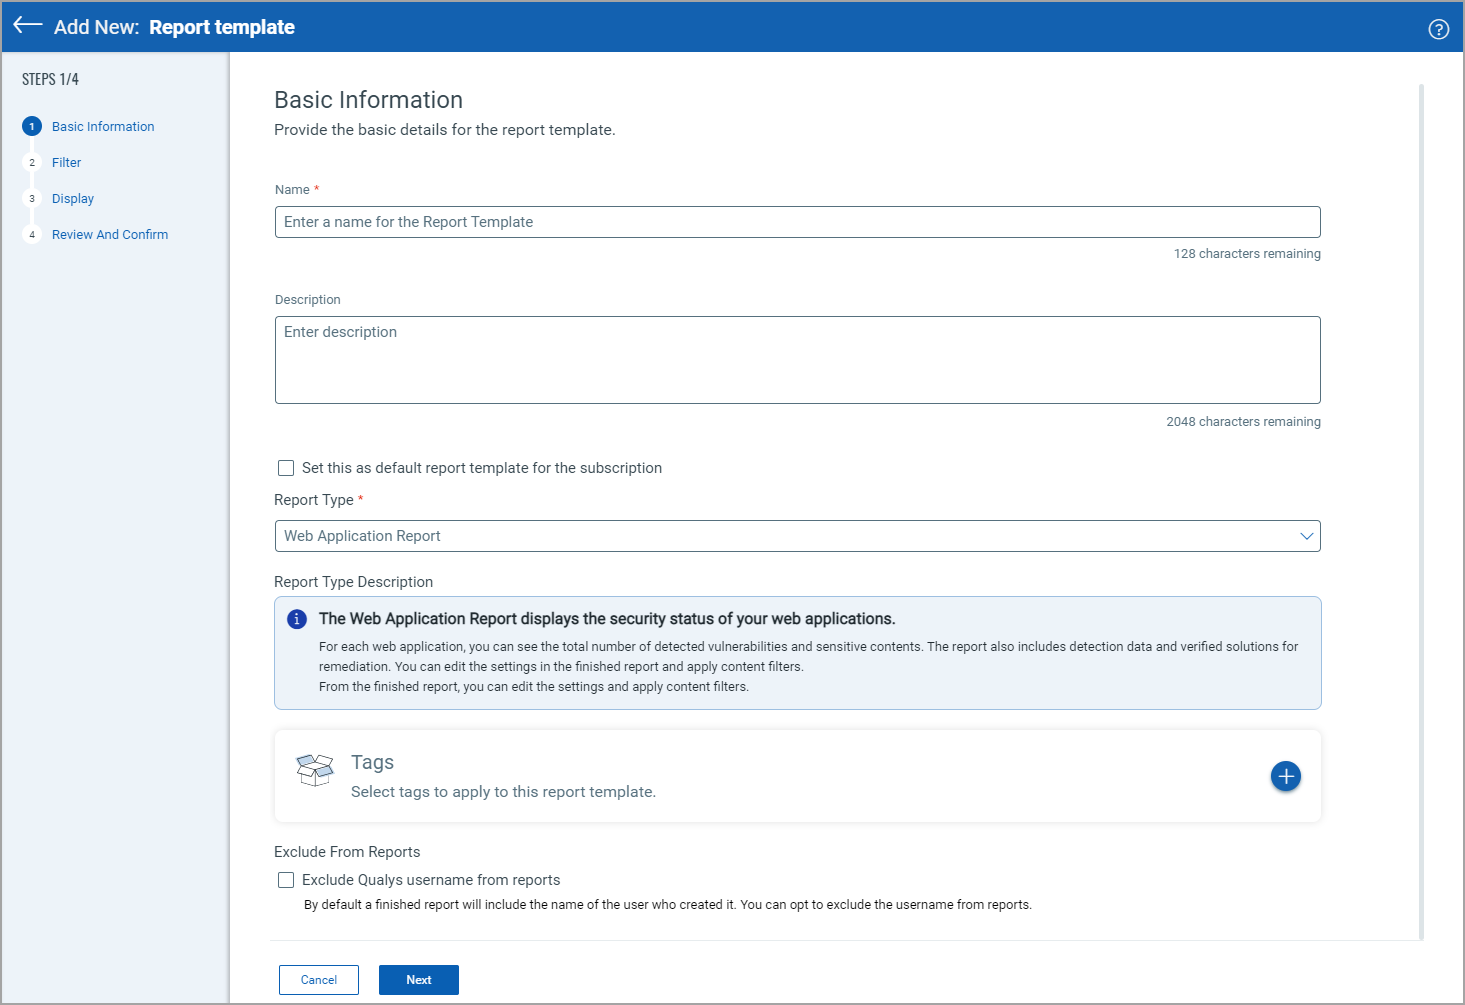Screen dimensions: 1465x1005
Task: Focus the Description text area
Action: click(797, 360)
